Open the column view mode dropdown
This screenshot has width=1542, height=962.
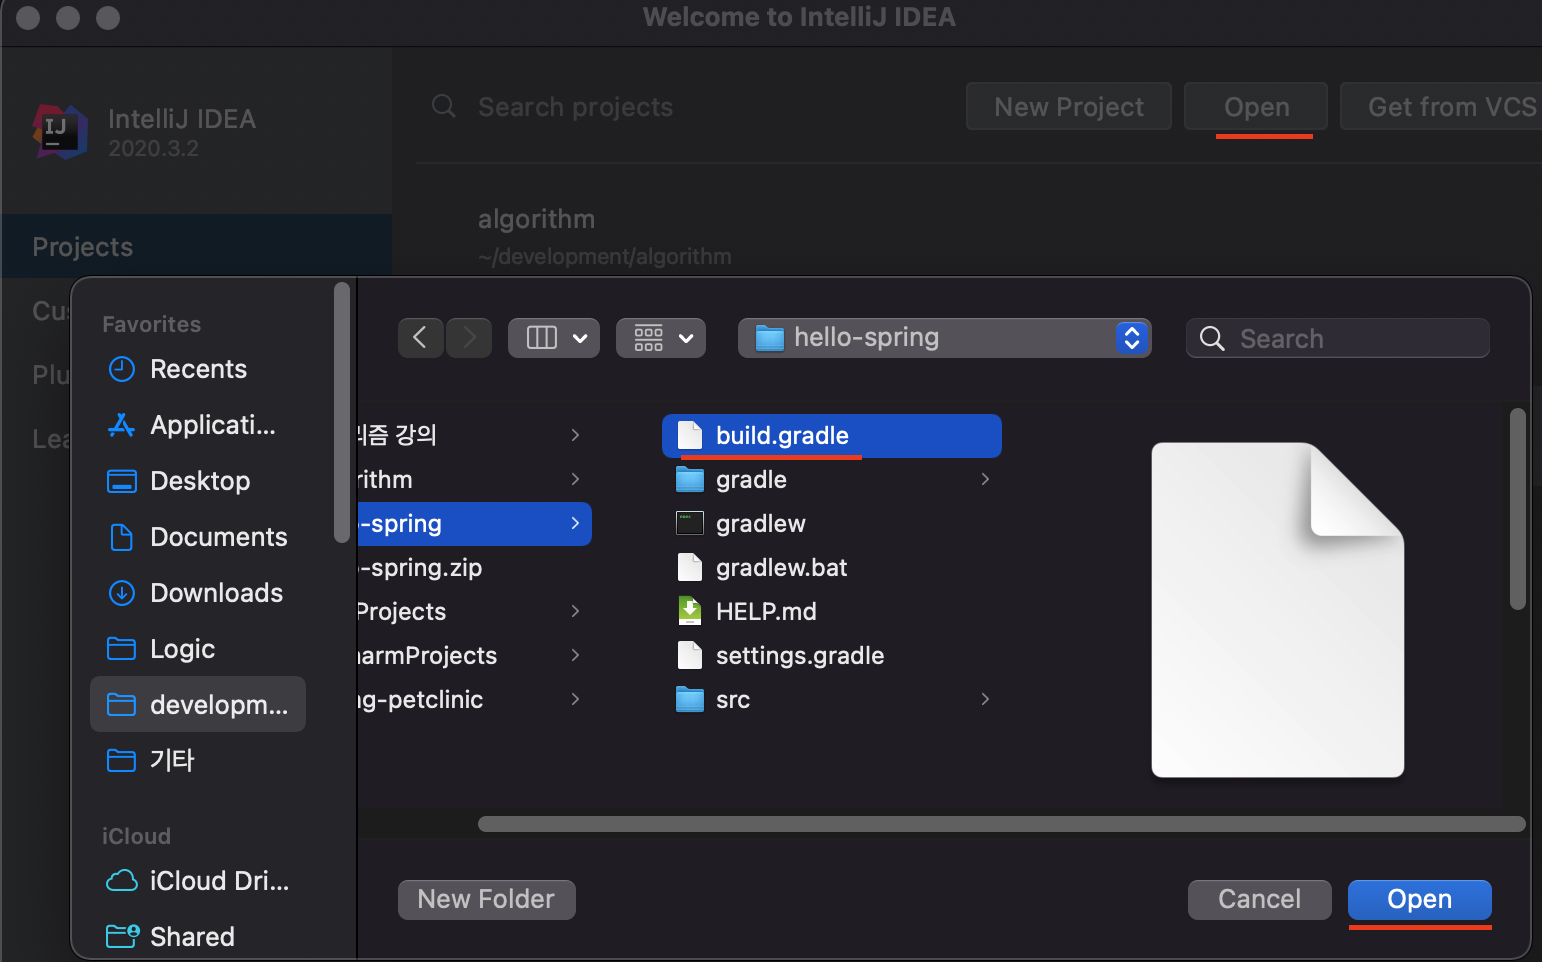554,338
